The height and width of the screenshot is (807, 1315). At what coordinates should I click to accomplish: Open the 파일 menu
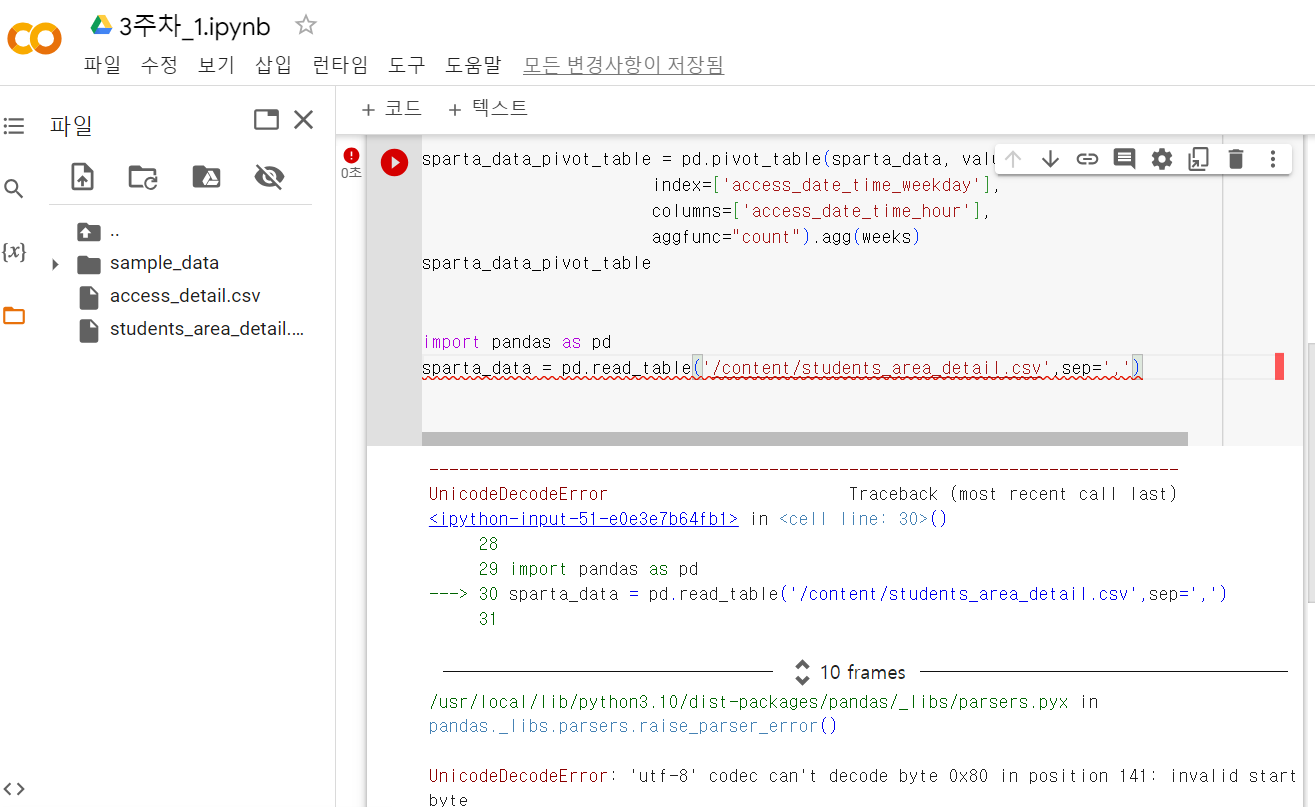pos(102,65)
